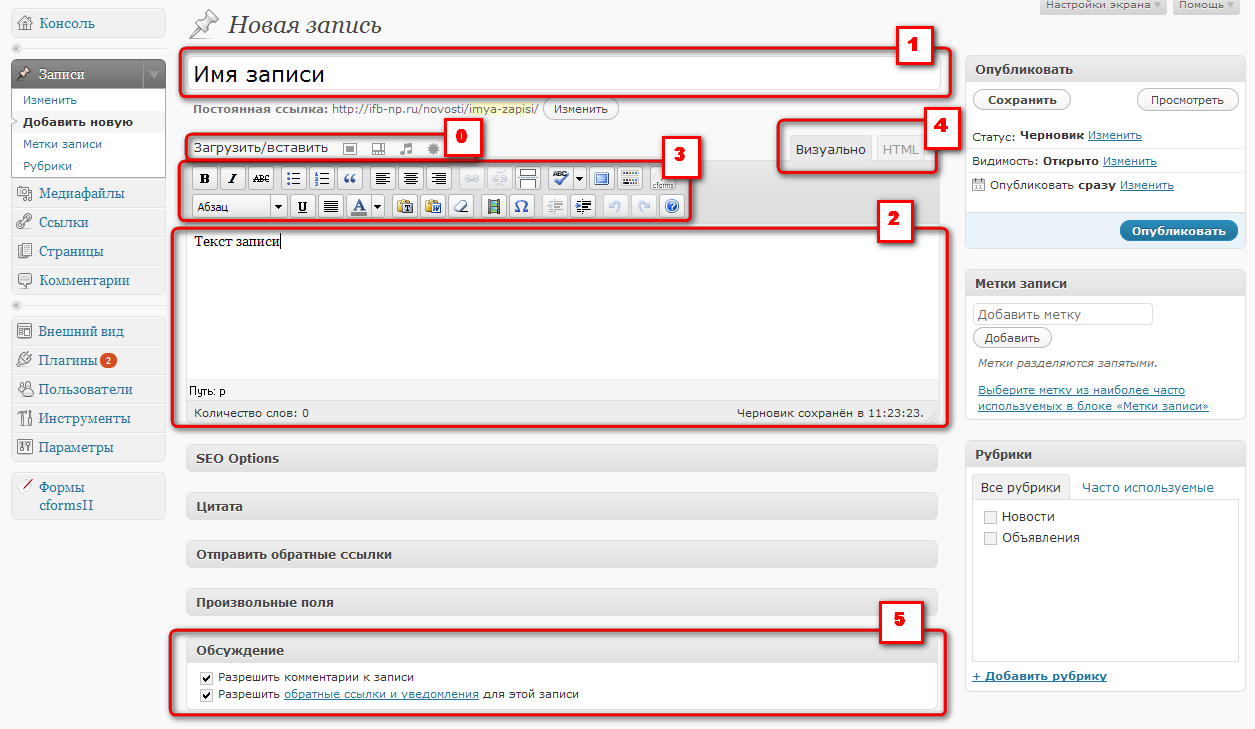Screen dimensions: 1255x729
Task: Open the editor help icon
Action: click(x=672, y=207)
